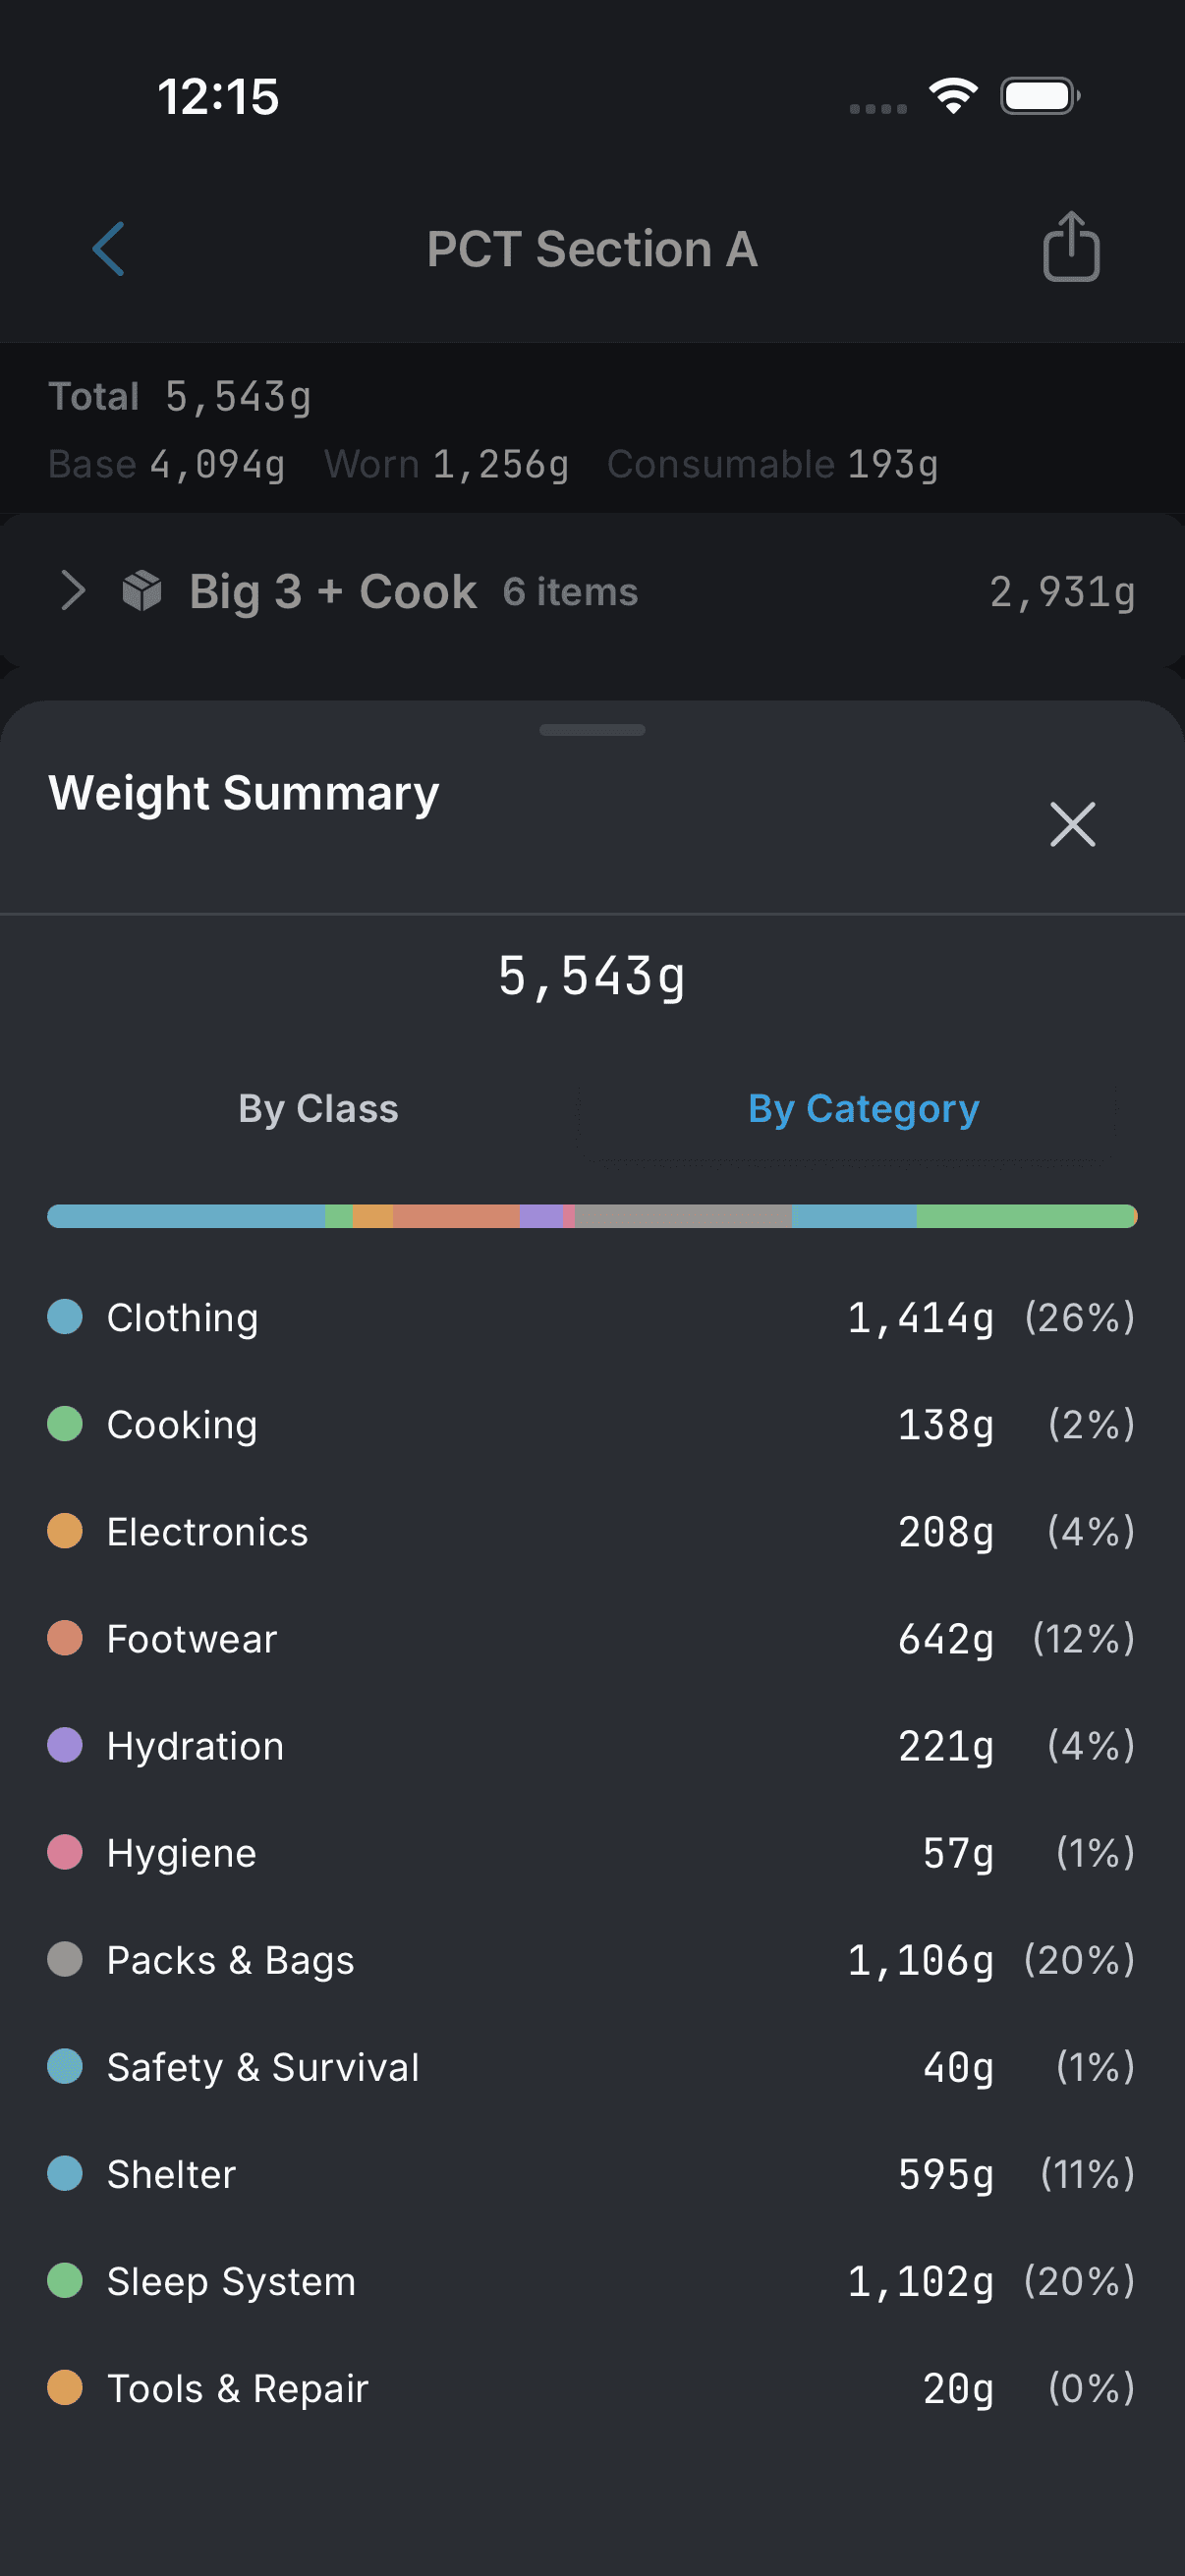Close the Weight Summary sheet

click(x=1072, y=824)
